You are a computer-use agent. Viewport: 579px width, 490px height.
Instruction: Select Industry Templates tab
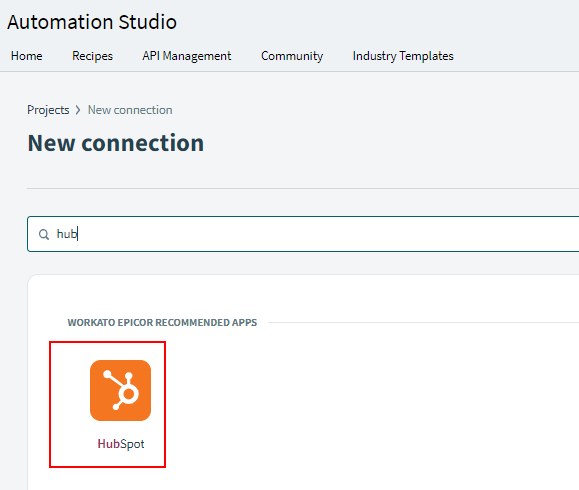[403, 56]
